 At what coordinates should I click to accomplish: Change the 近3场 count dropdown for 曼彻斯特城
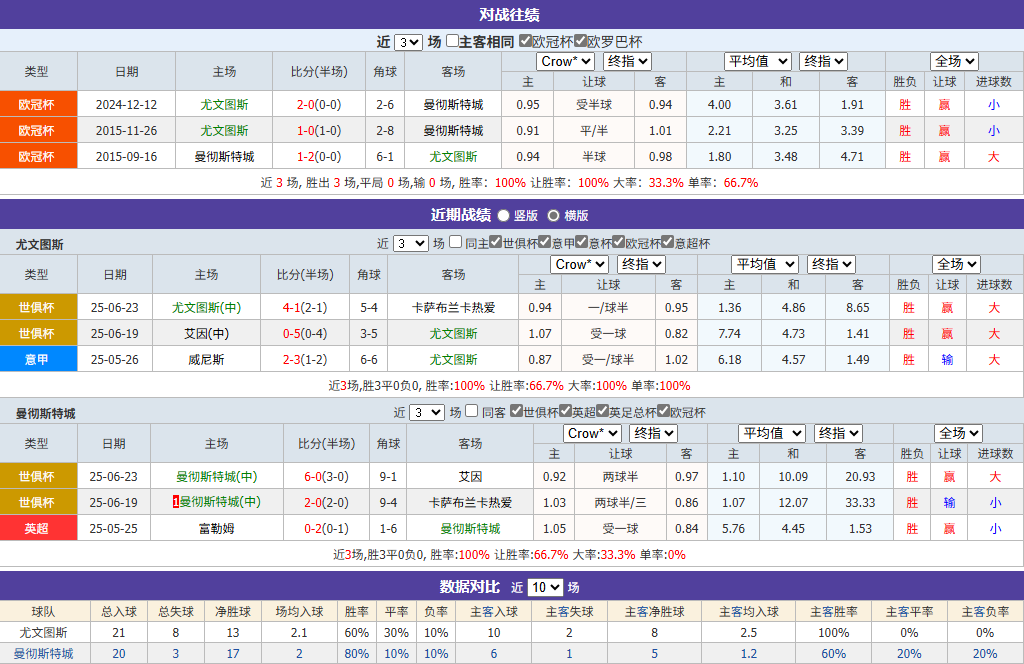click(x=425, y=412)
